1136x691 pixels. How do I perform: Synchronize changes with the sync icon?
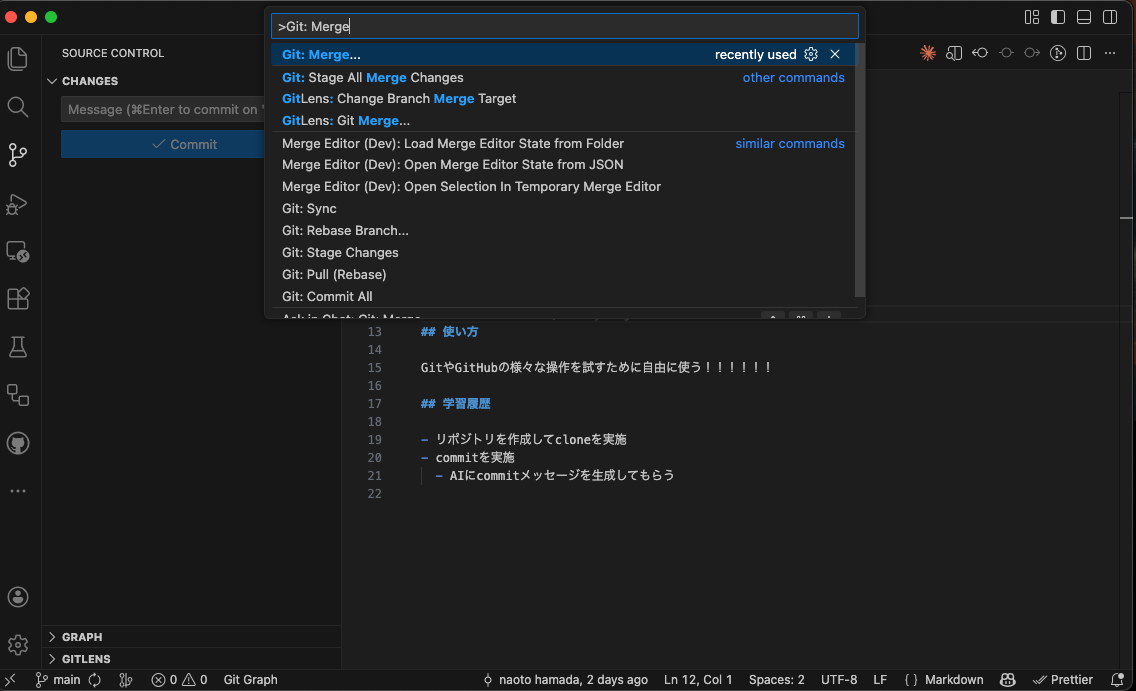point(95,679)
